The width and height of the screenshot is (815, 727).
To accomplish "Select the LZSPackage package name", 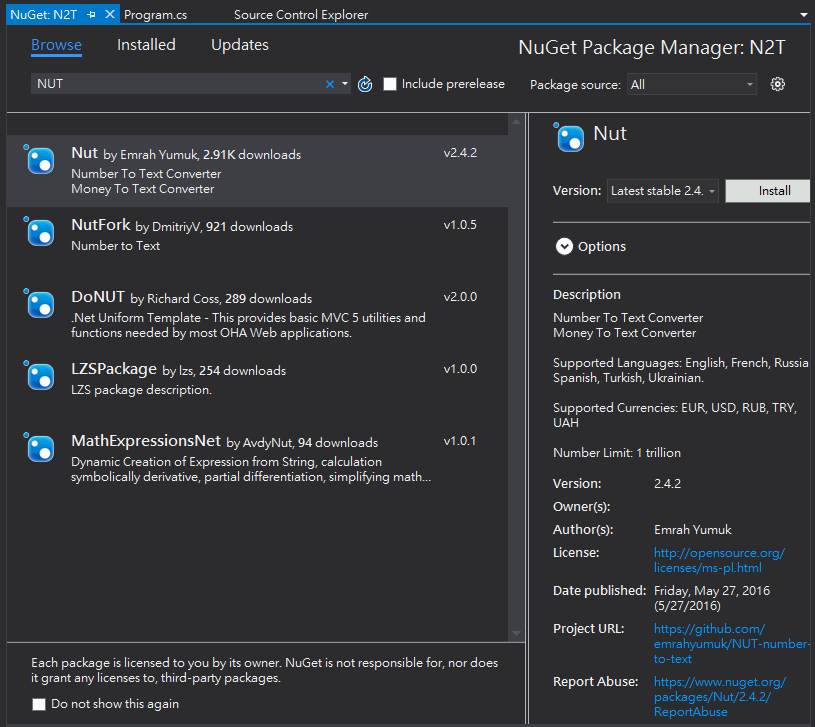I will pos(114,369).
